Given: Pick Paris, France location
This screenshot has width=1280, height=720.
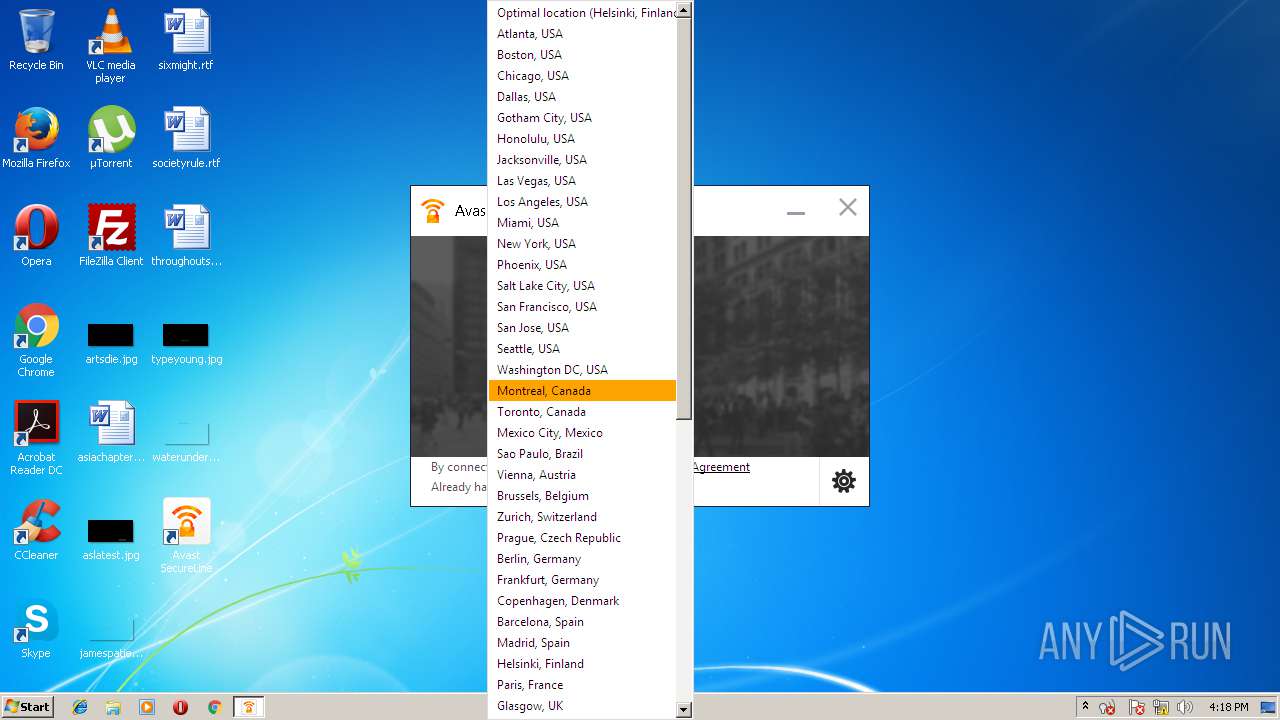Looking at the screenshot, I should (583, 685).
